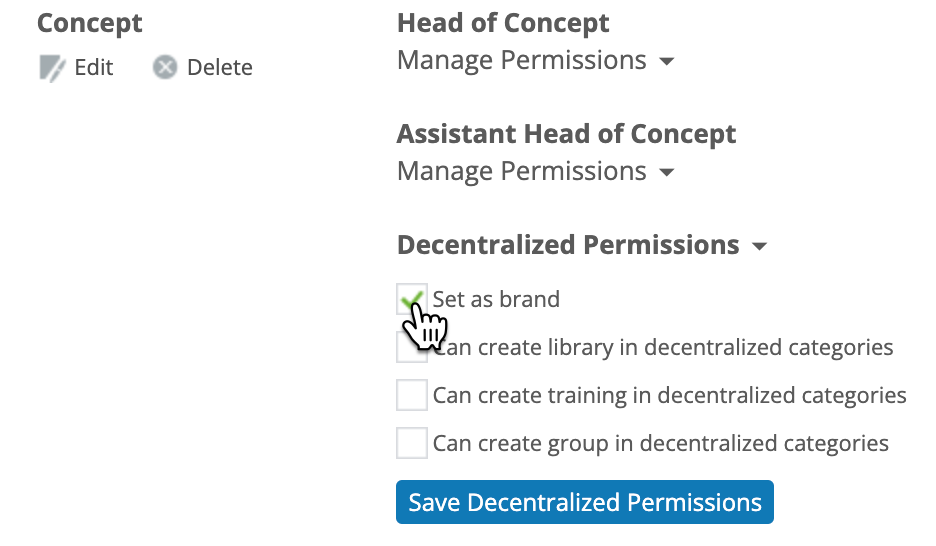Image resolution: width=936 pixels, height=546 pixels.
Task: Click the Set as brand label
Action: pyautogui.click(x=496, y=299)
